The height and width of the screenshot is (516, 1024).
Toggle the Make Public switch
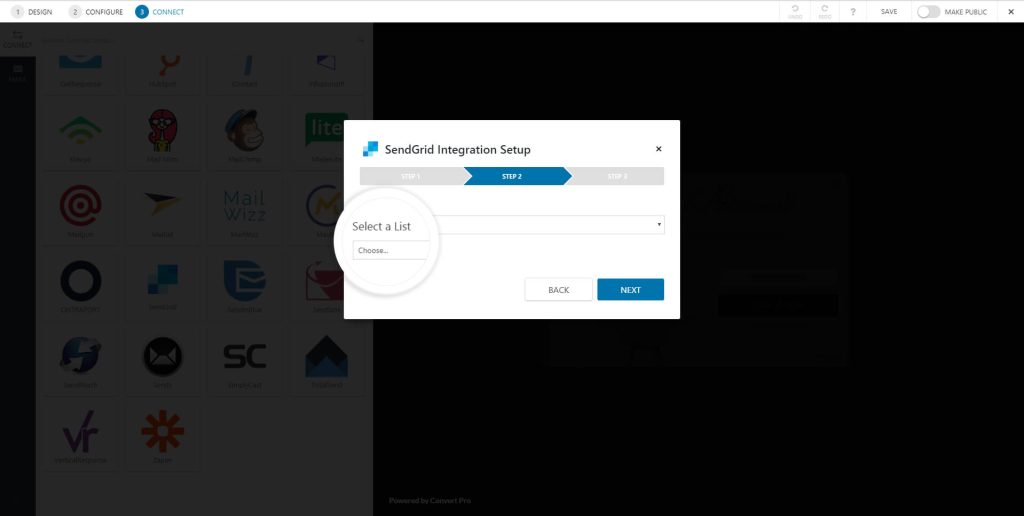[928, 12]
